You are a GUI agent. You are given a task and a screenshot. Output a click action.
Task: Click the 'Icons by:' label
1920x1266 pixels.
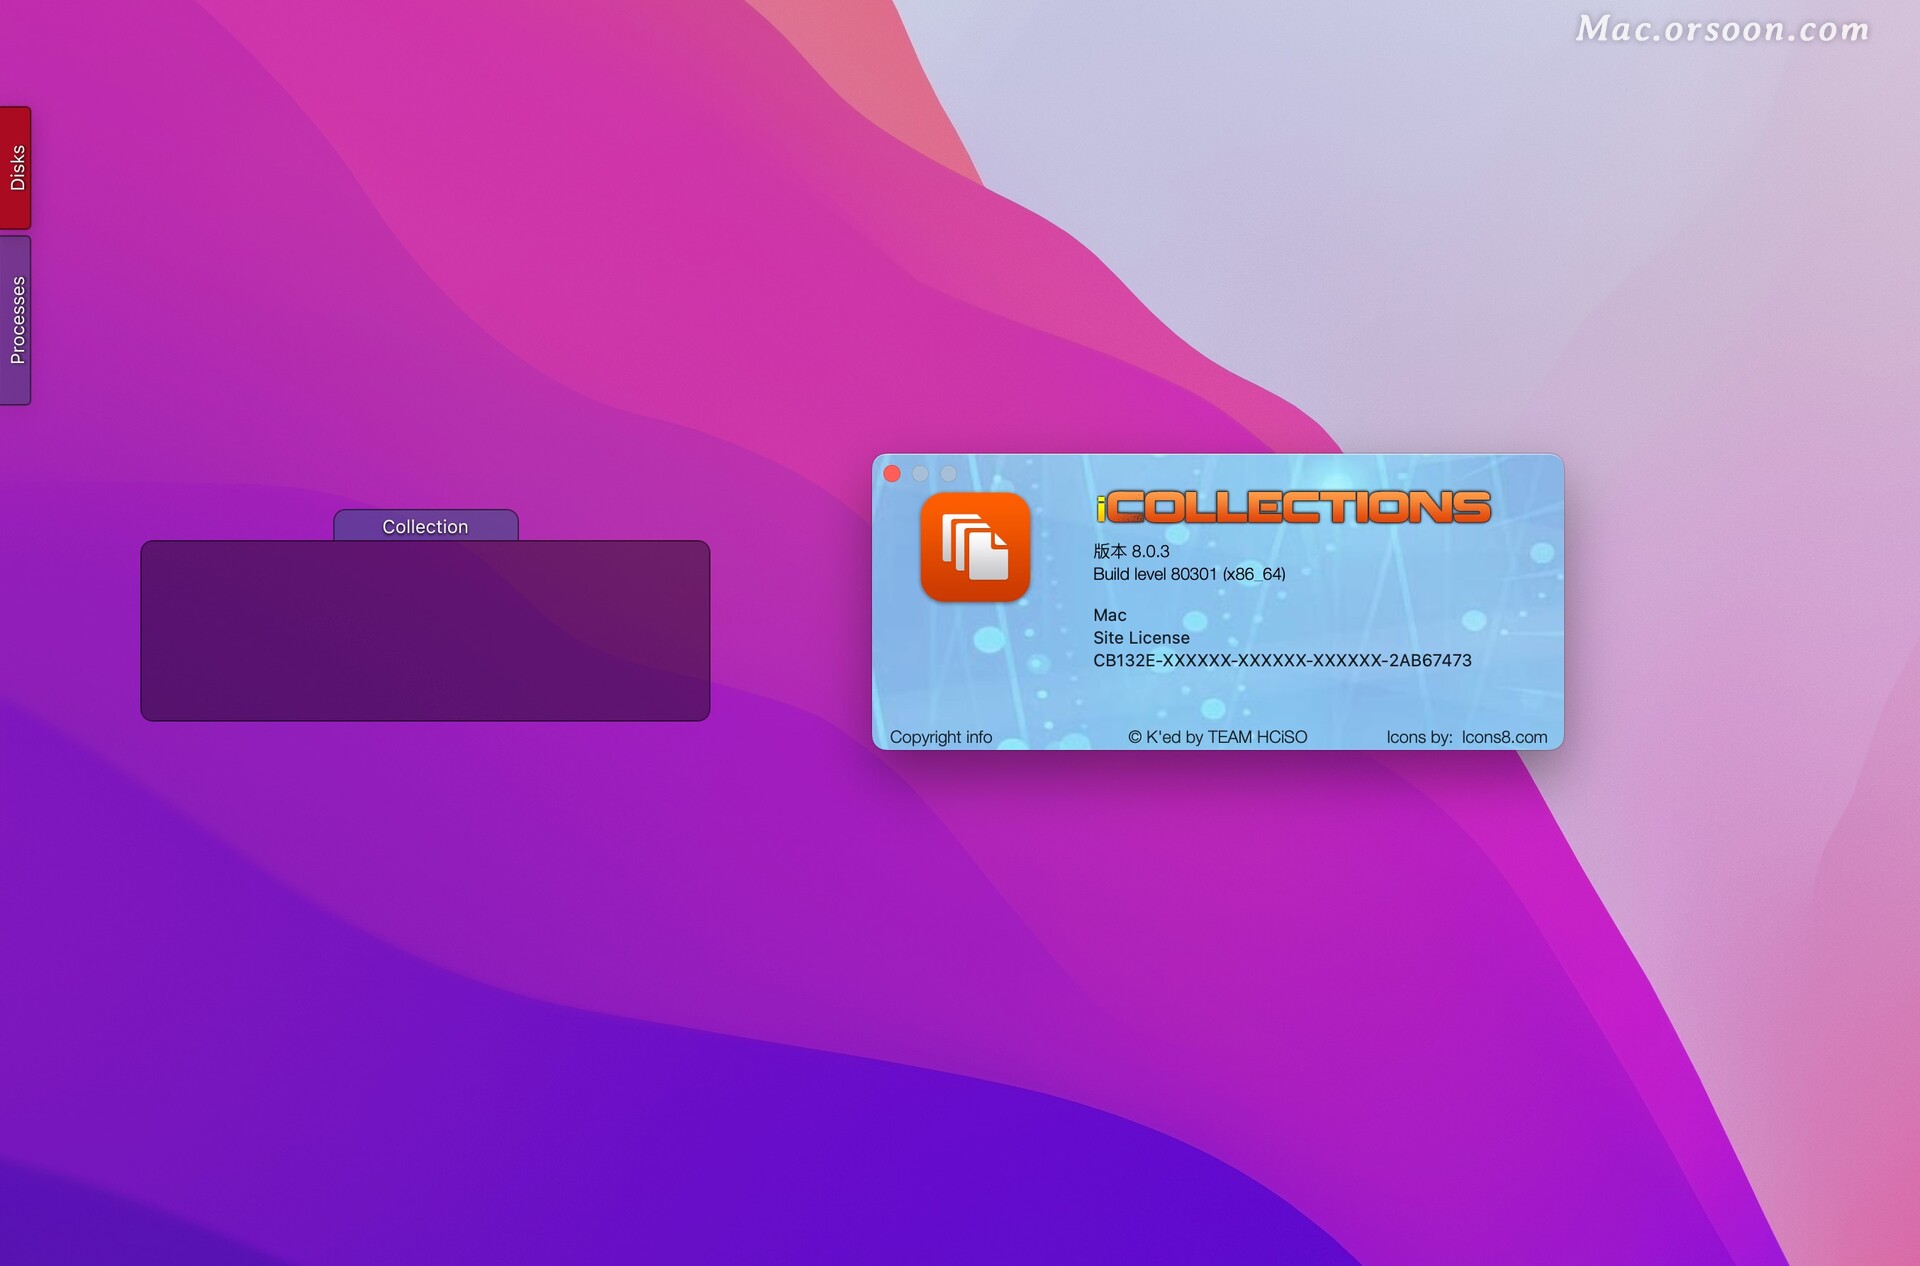(1419, 737)
